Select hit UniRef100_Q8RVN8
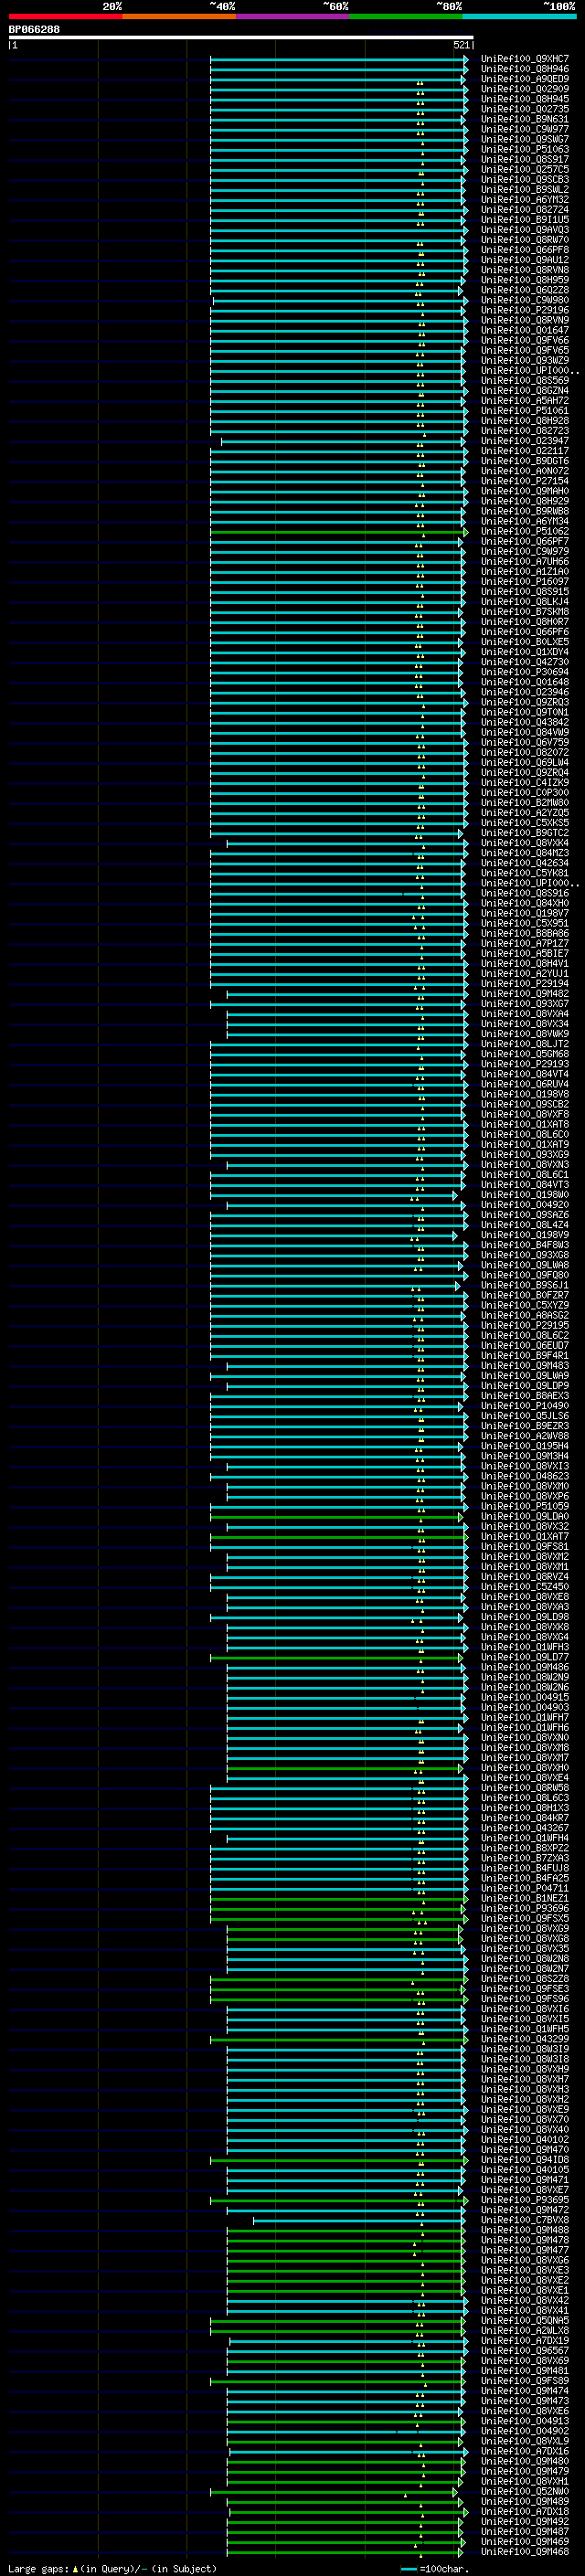585x2576 pixels. pyautogui.click(x=525, y=269)
